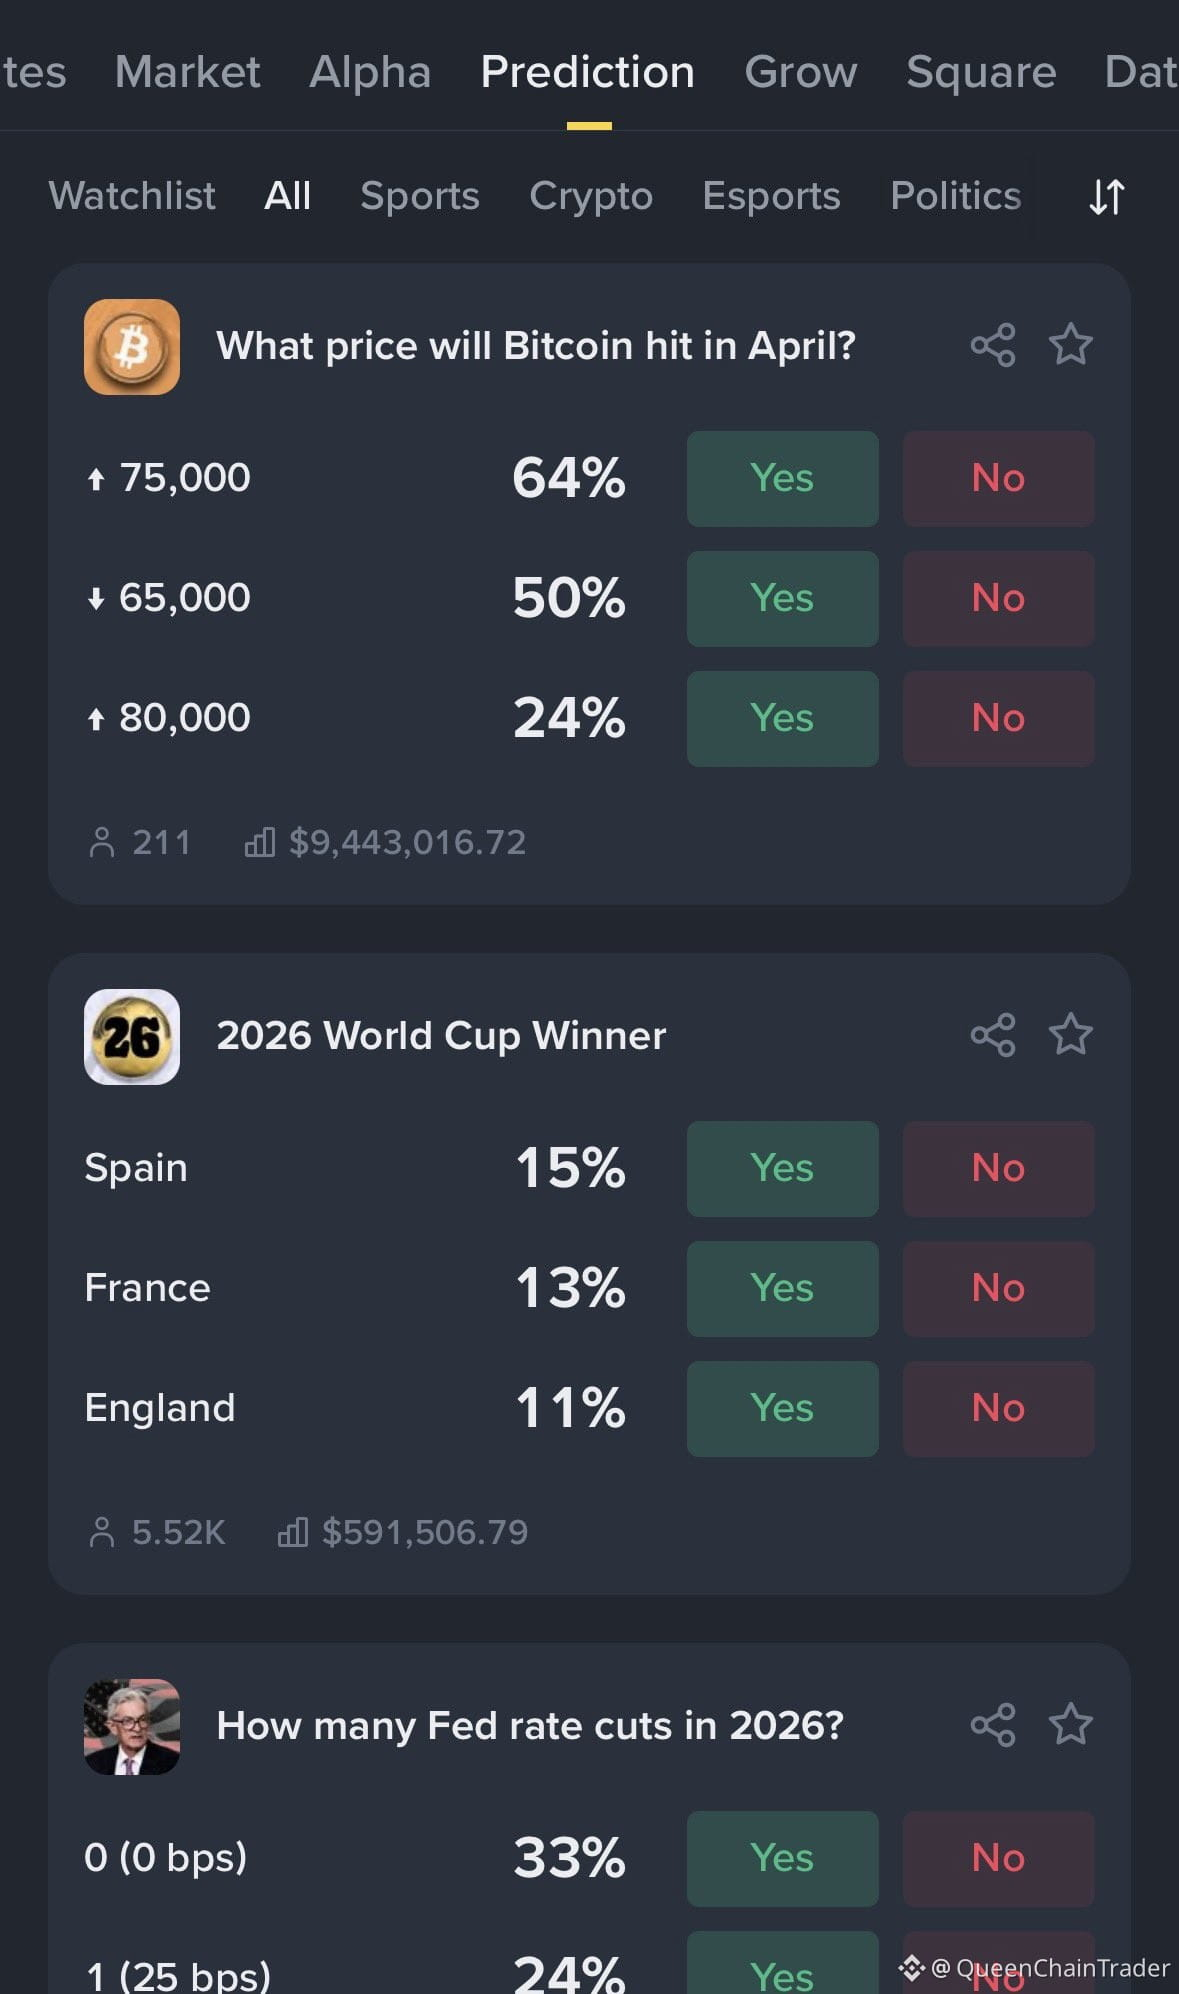This screenshot has height=1994, width=1179.
Task: Share the Bitcoin April price market
Action: tap(993, 345)
